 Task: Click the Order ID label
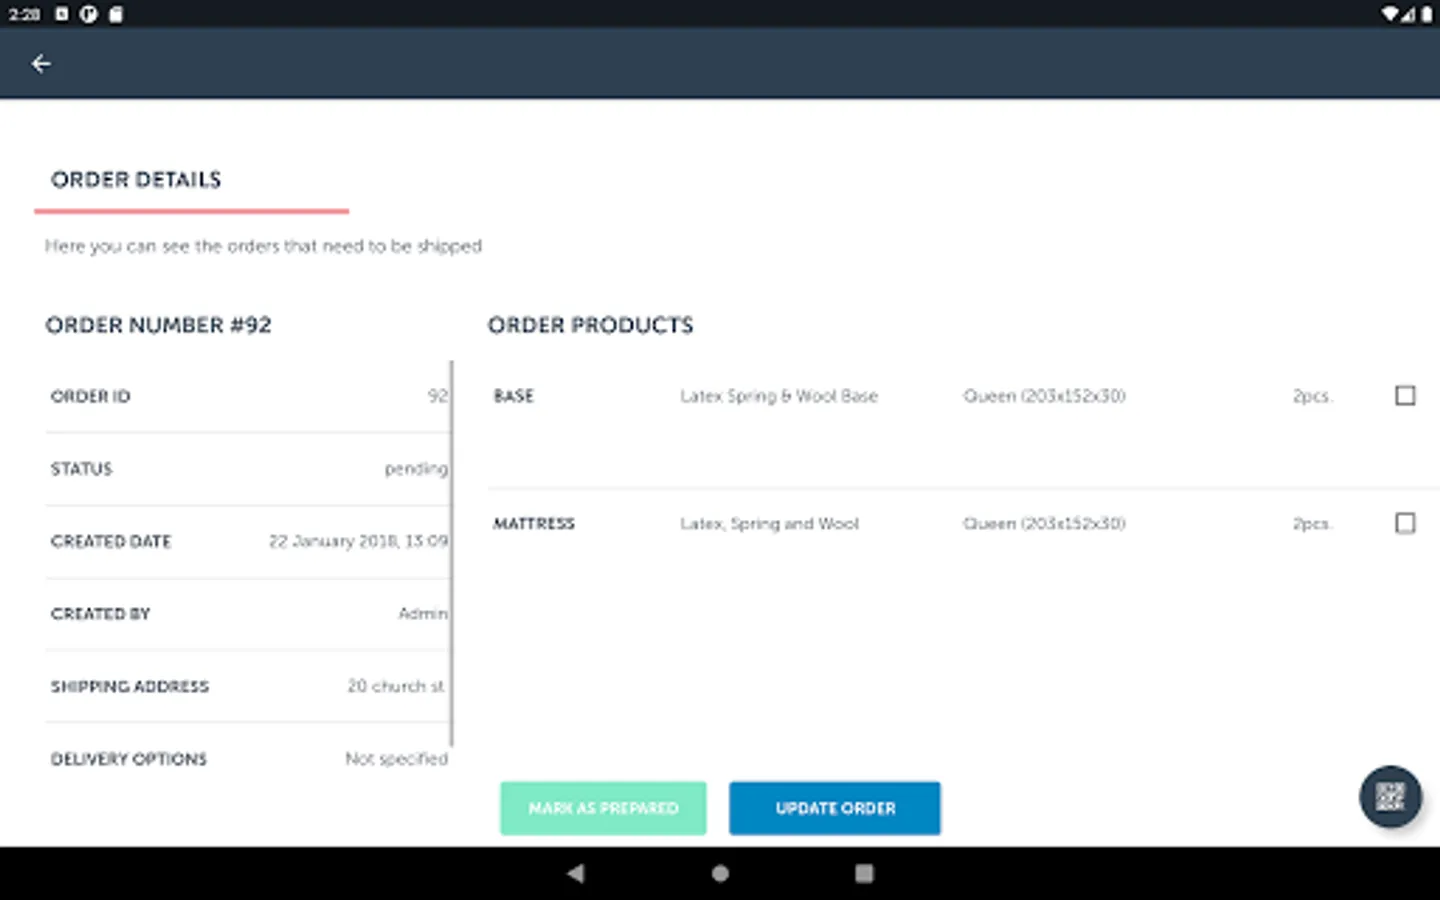[x=90, y=396]
